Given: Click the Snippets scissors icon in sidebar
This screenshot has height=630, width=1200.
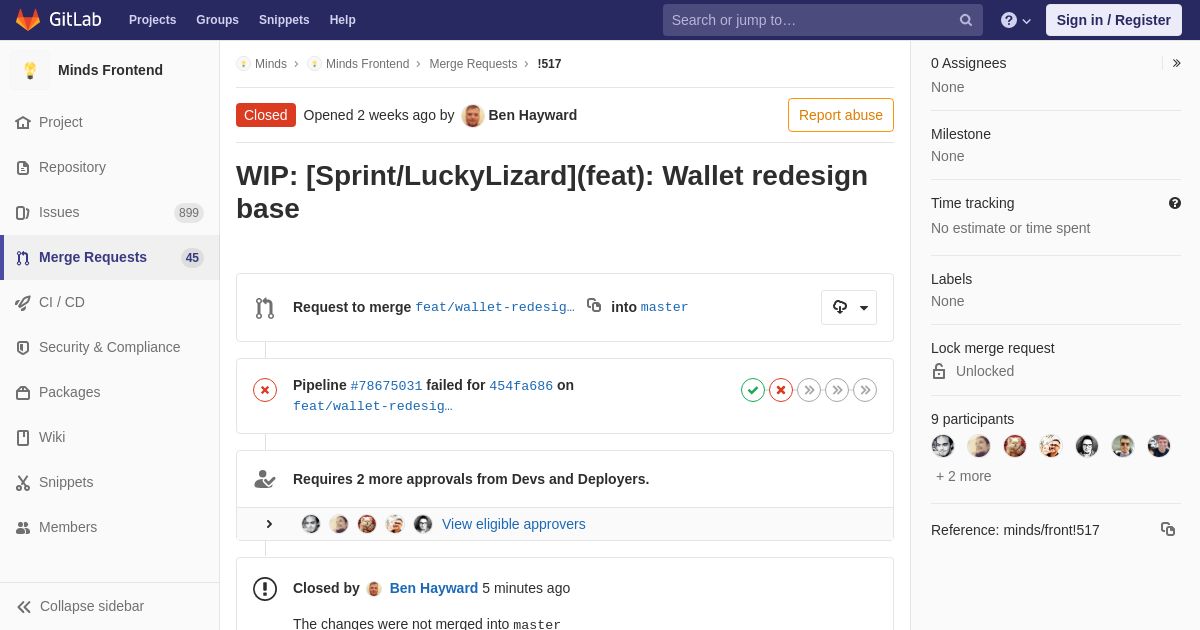Looking at the screenshot, I should click(23, 483).
